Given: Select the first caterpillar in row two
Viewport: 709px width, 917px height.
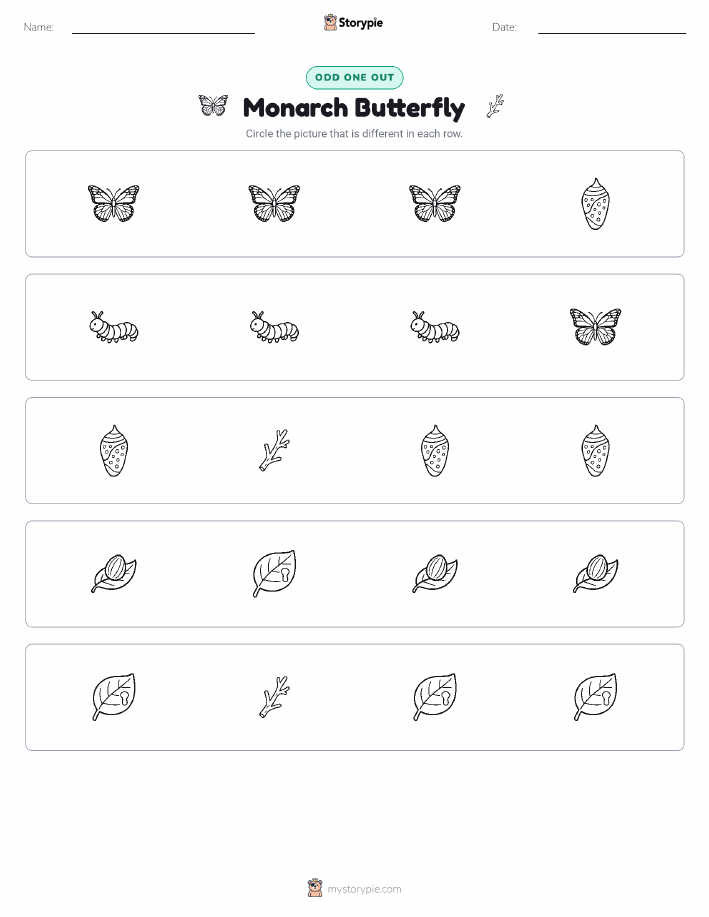Looking at the screenshot, I should [113, 328].
